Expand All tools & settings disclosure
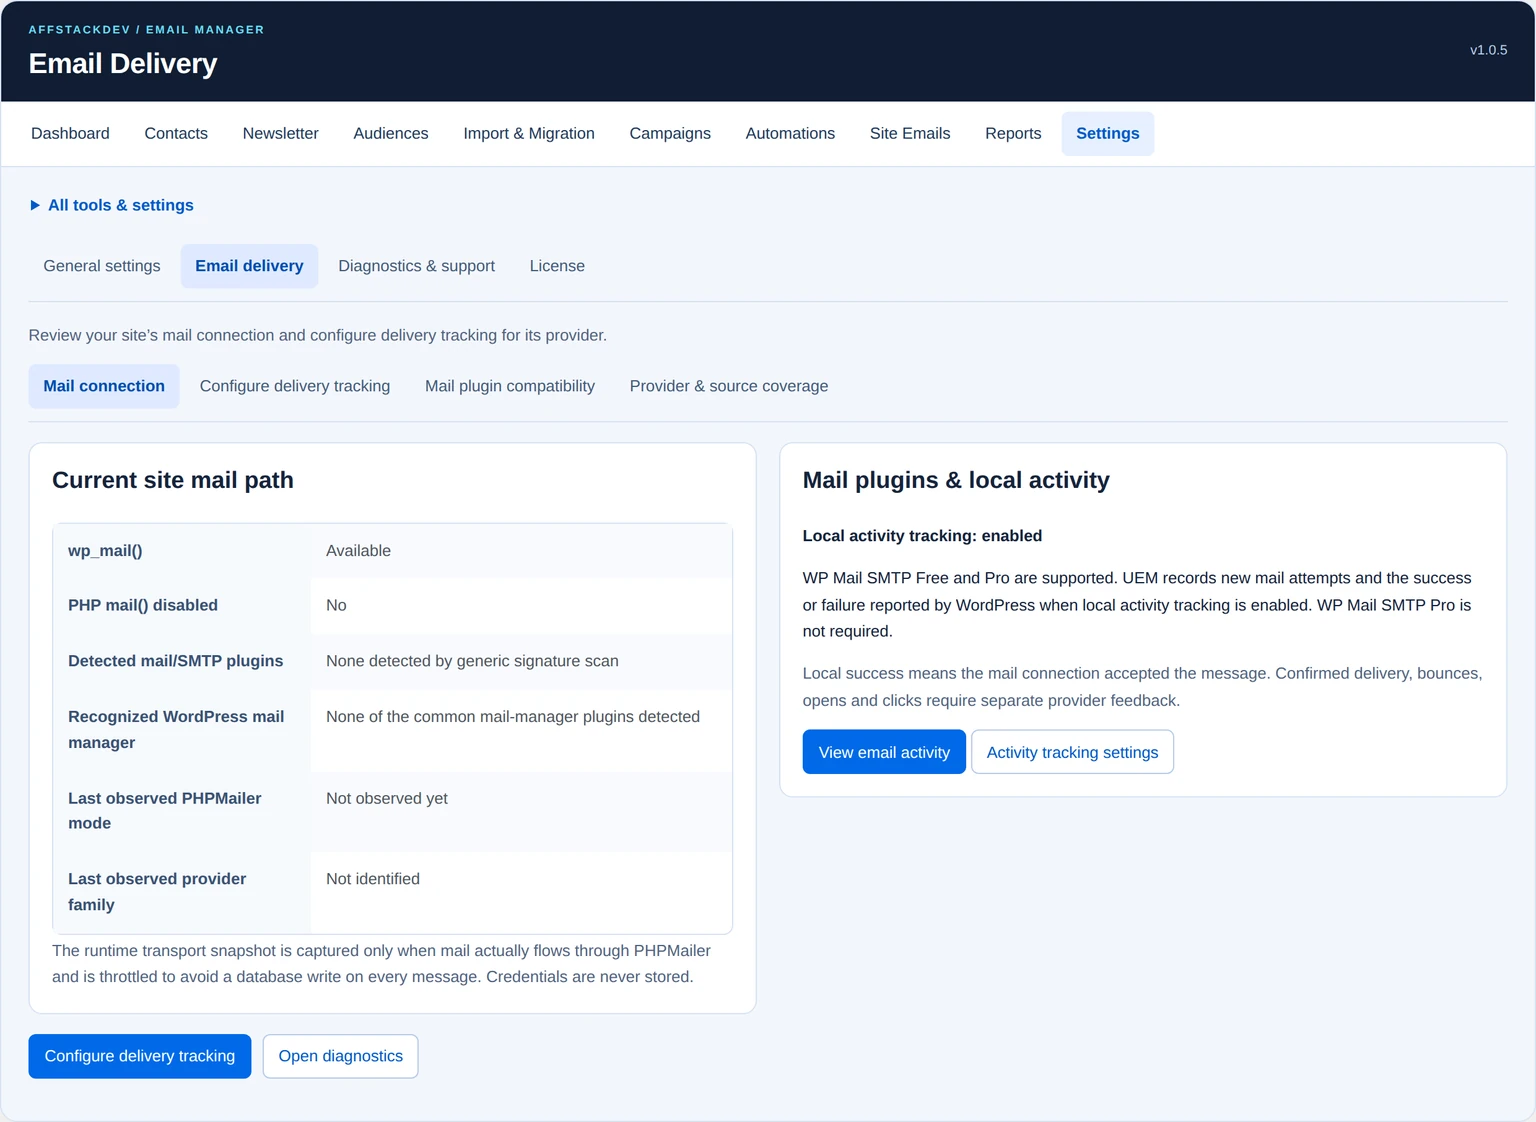 pyautogui.click(x=112, y=205)
